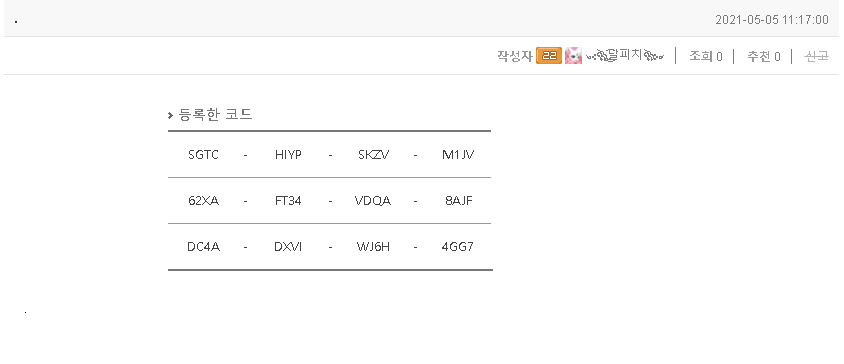
Task: Click the 조회 view count
Action: pyautogui.click(x=706, y=56)
